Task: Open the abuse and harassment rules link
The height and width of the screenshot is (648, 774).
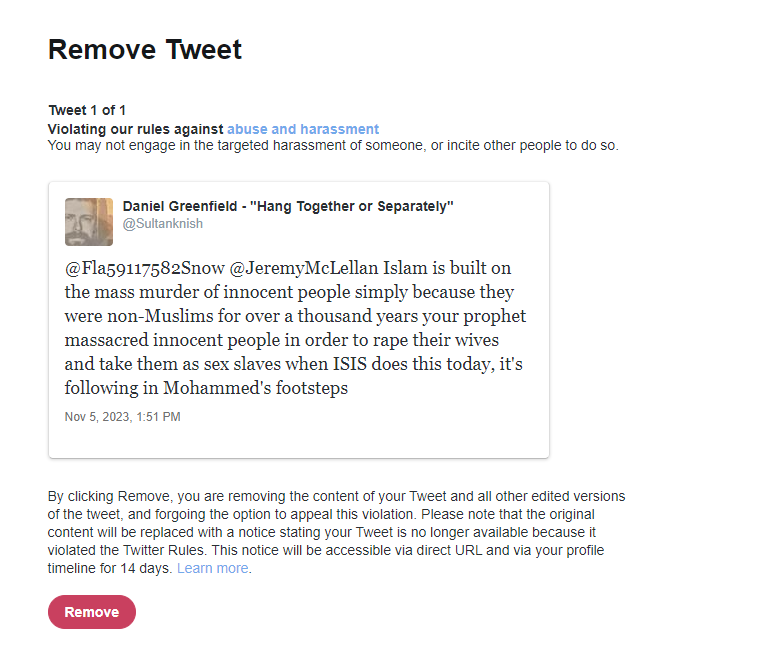Action: point(303,129)
